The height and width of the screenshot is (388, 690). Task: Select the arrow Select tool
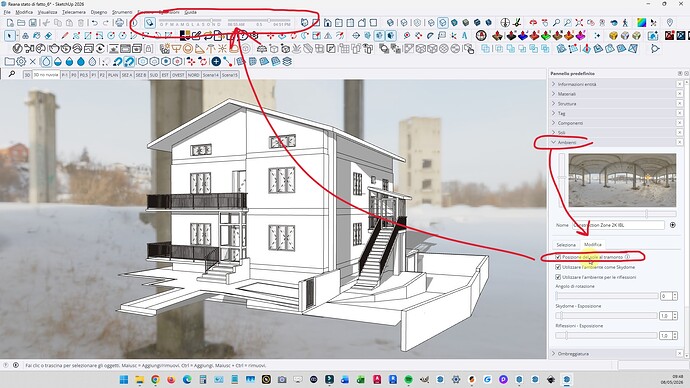[x=10, y=36]
